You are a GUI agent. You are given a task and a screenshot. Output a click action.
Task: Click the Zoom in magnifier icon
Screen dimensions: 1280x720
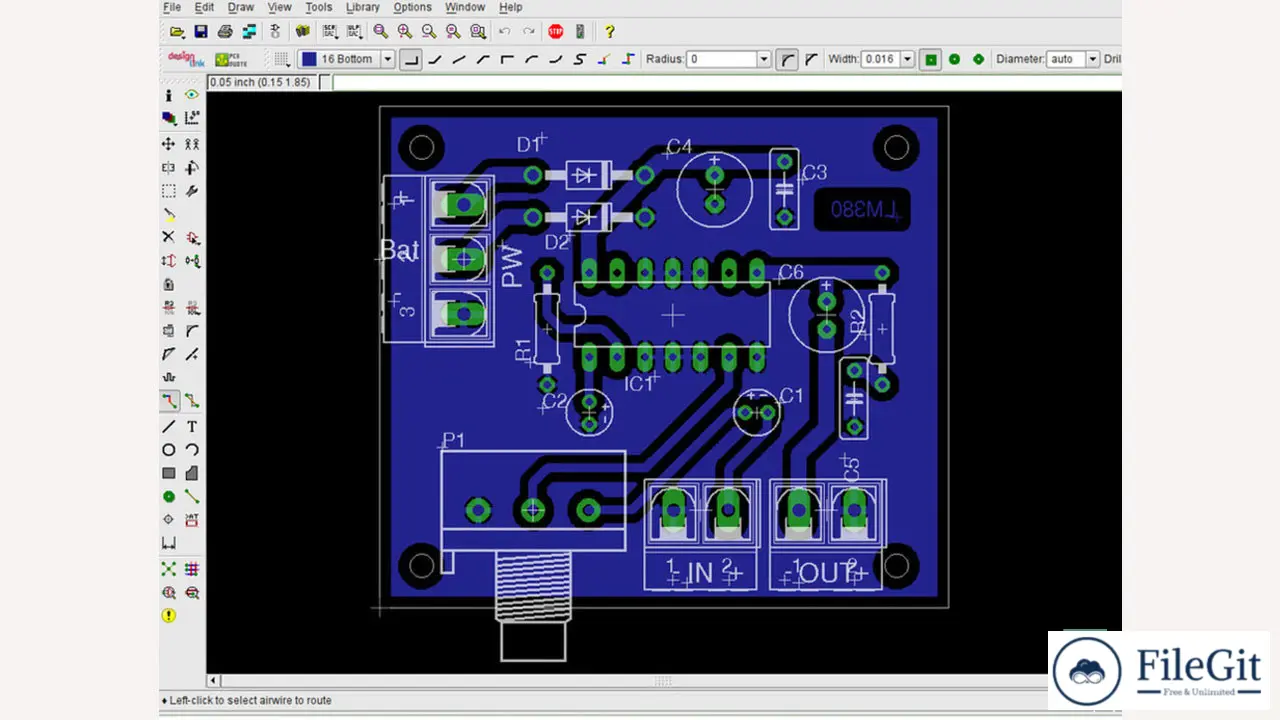click(404, 32)
